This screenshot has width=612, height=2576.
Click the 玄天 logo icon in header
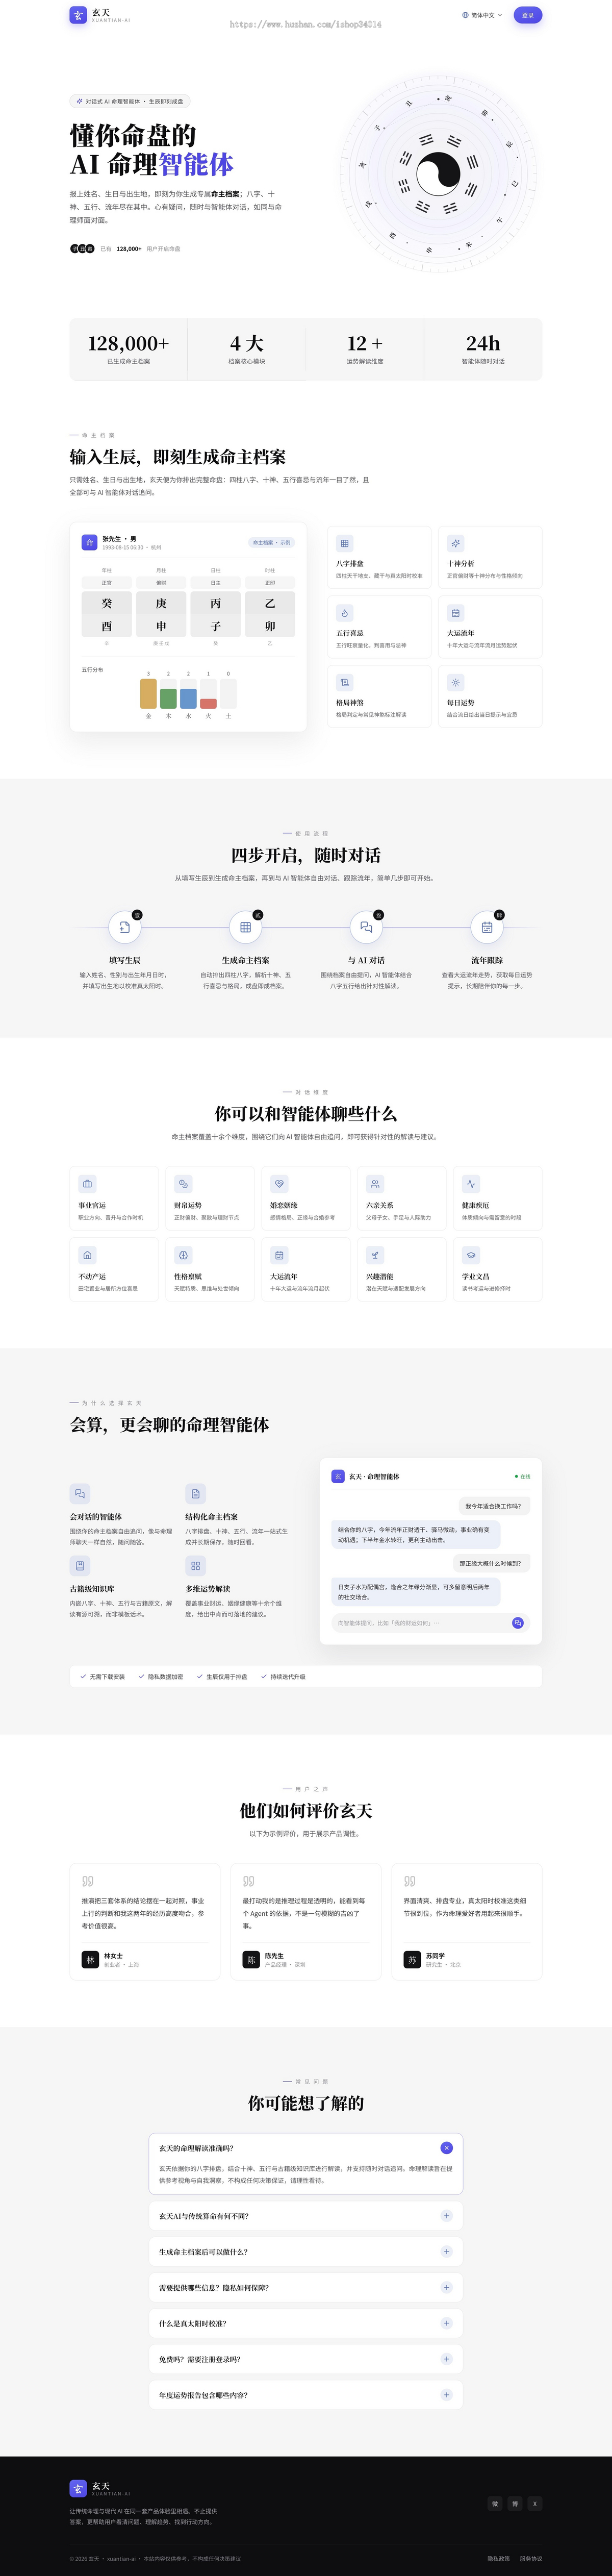(x=78, y=15)
